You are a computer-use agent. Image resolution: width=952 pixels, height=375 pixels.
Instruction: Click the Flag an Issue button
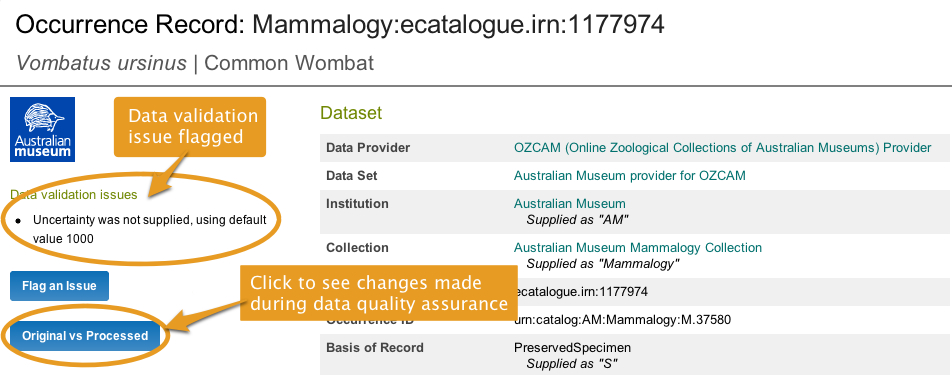coord(60,286)
